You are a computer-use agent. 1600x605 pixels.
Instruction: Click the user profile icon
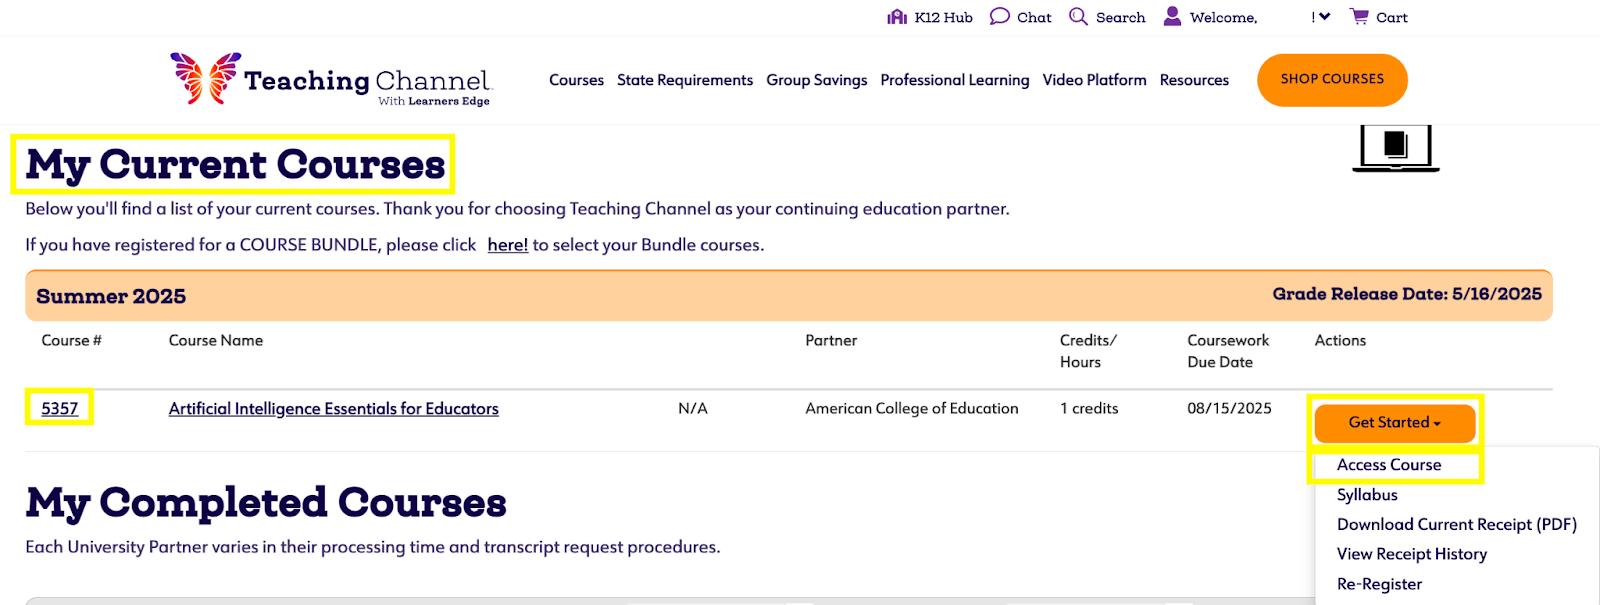(1172, 17)
